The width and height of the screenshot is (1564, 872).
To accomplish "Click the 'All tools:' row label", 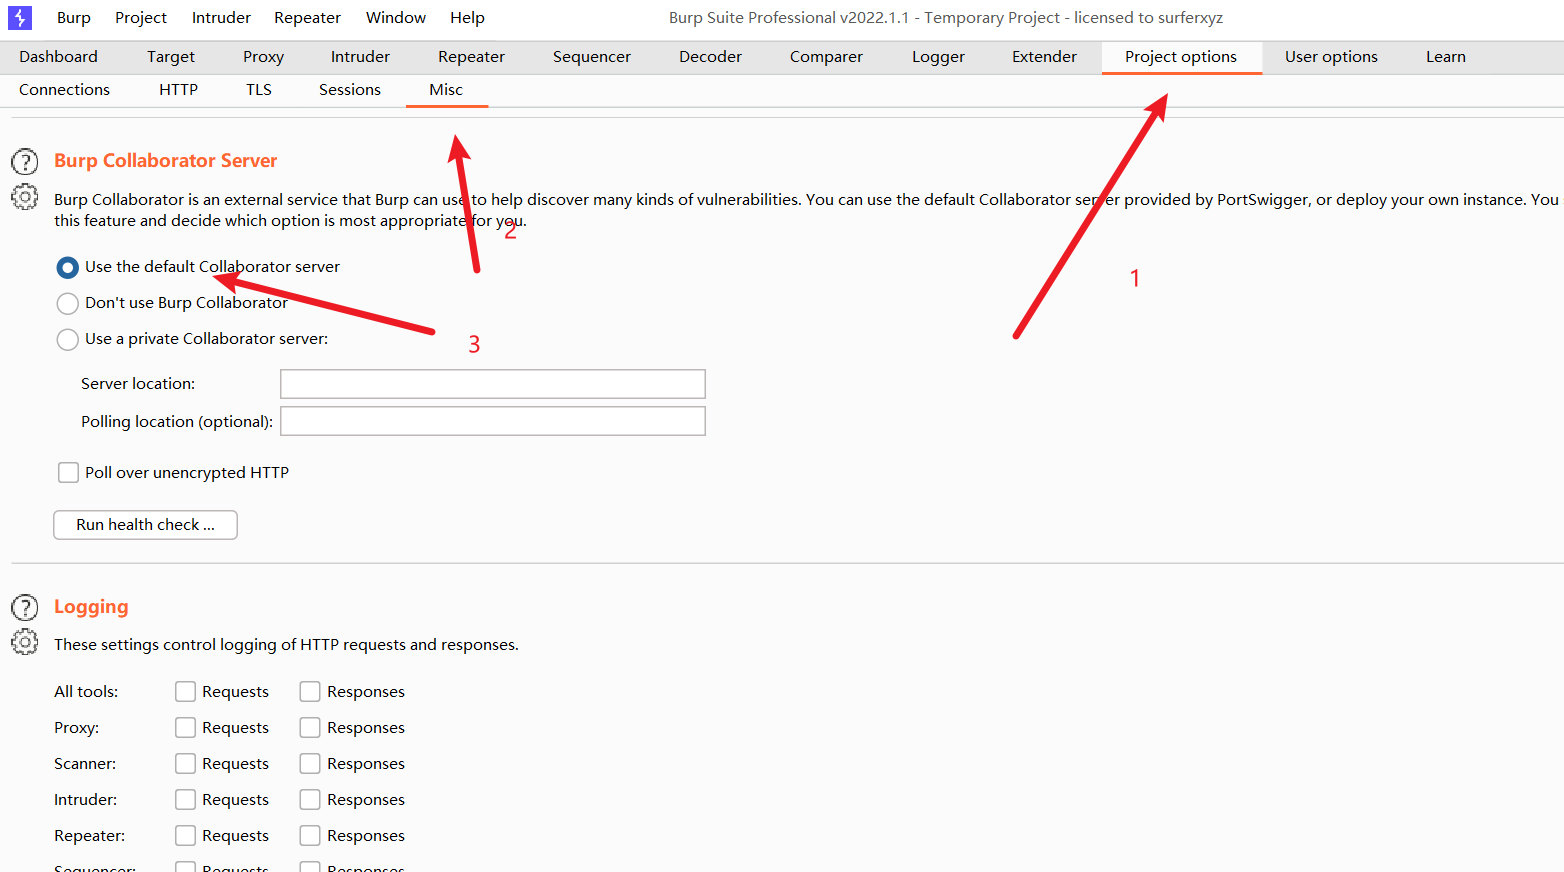I will click(86, 692).
